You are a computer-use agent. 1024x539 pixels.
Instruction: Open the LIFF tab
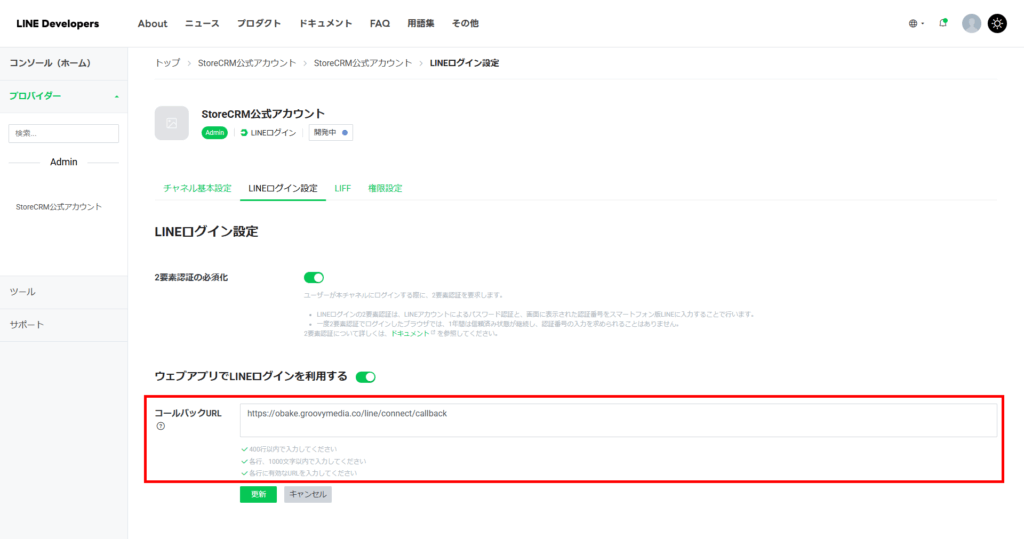click(x=342, y=188)
